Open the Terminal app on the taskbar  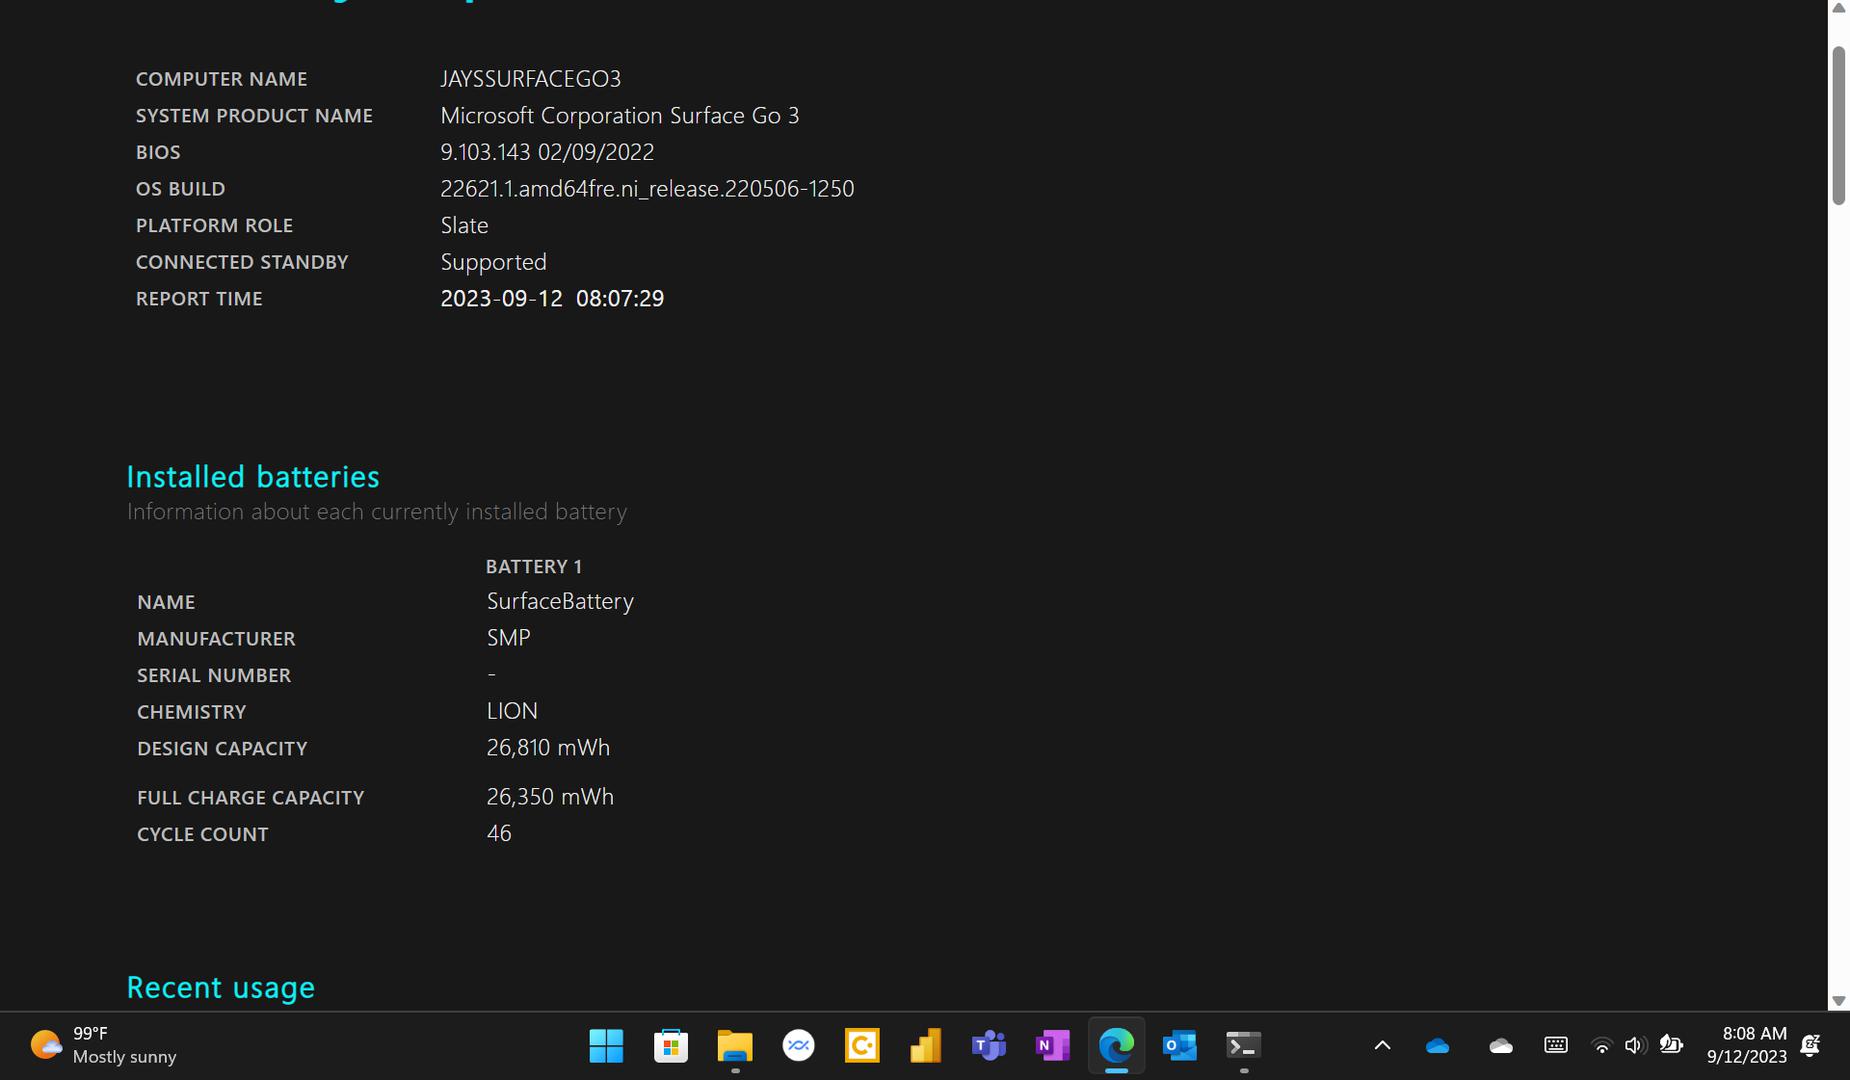tap(1243, 1046)
